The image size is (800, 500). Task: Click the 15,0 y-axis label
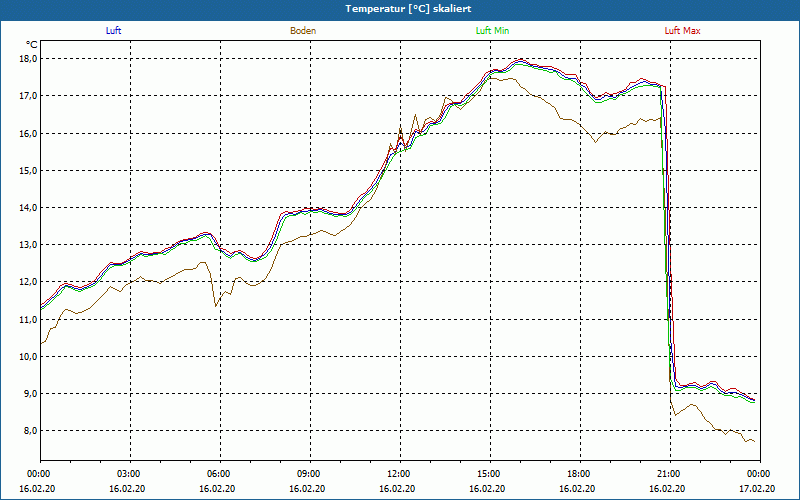[29, 170]
